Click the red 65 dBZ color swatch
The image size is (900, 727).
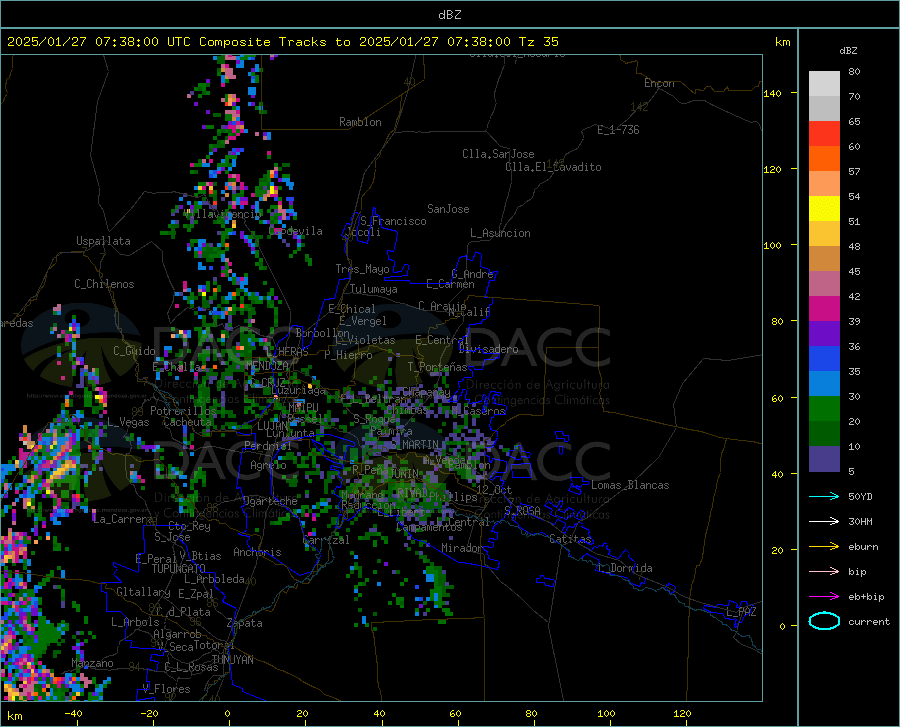click(824, 134)
